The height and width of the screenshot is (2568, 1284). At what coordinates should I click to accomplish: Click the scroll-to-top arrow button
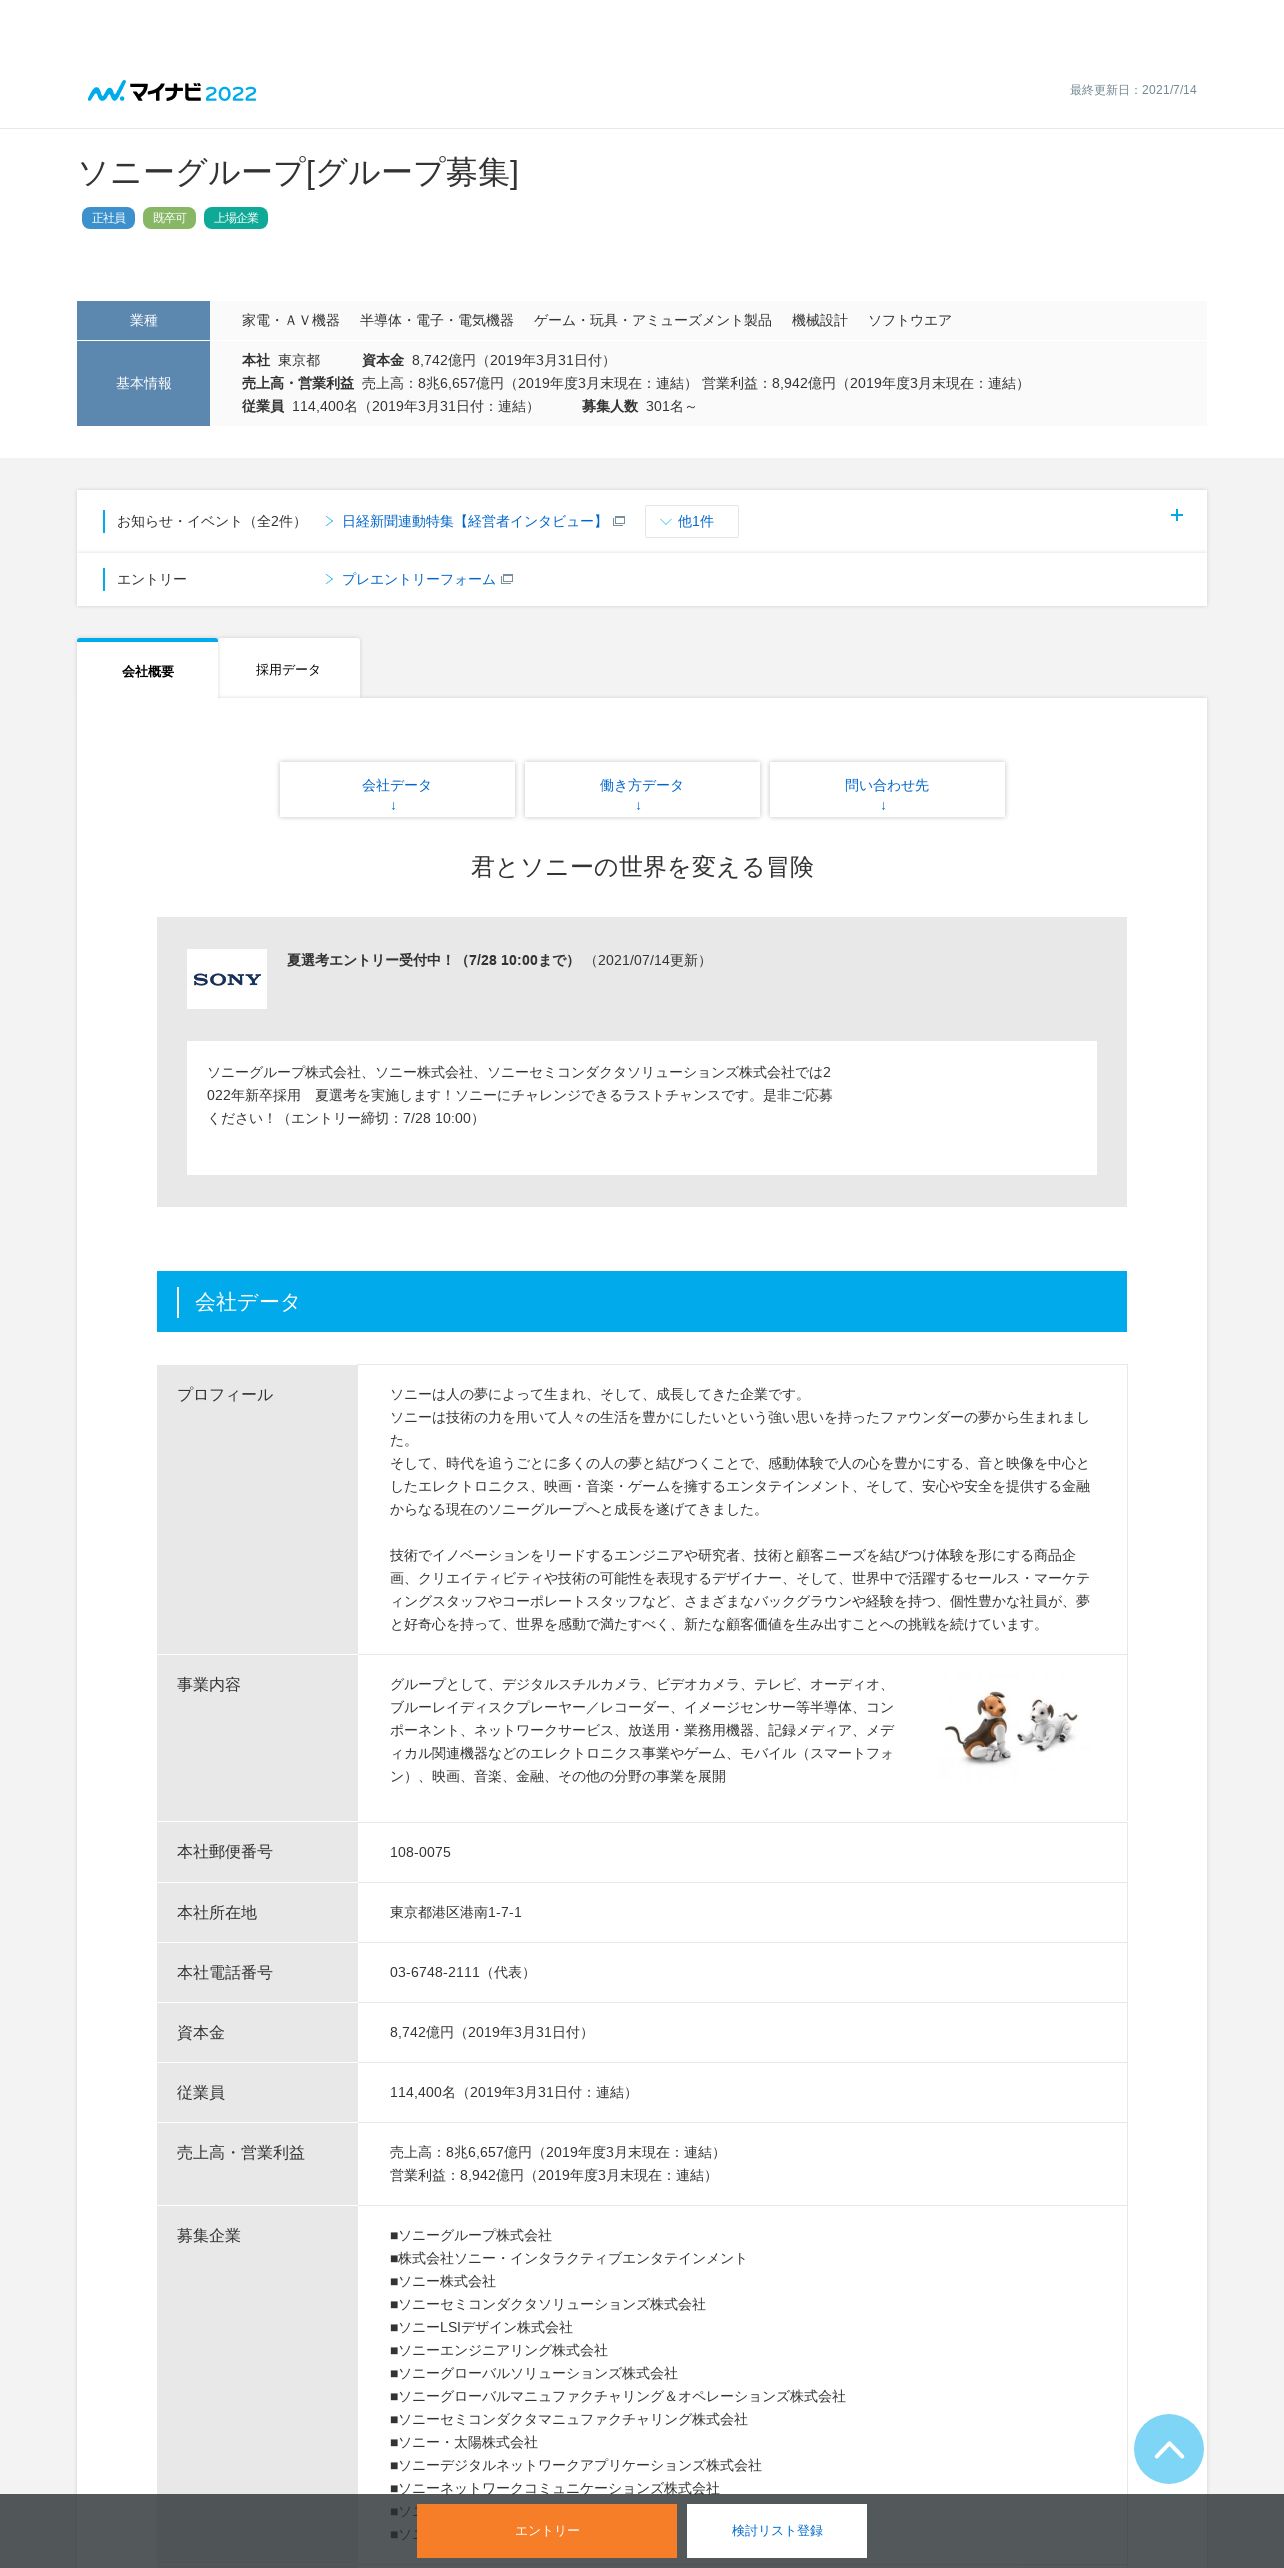coord(1168,2449)
